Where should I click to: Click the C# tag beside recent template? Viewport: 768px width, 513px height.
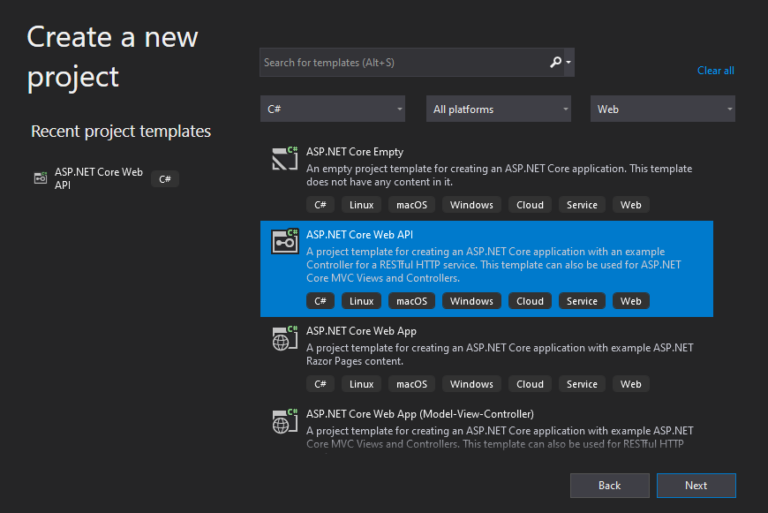165,179
